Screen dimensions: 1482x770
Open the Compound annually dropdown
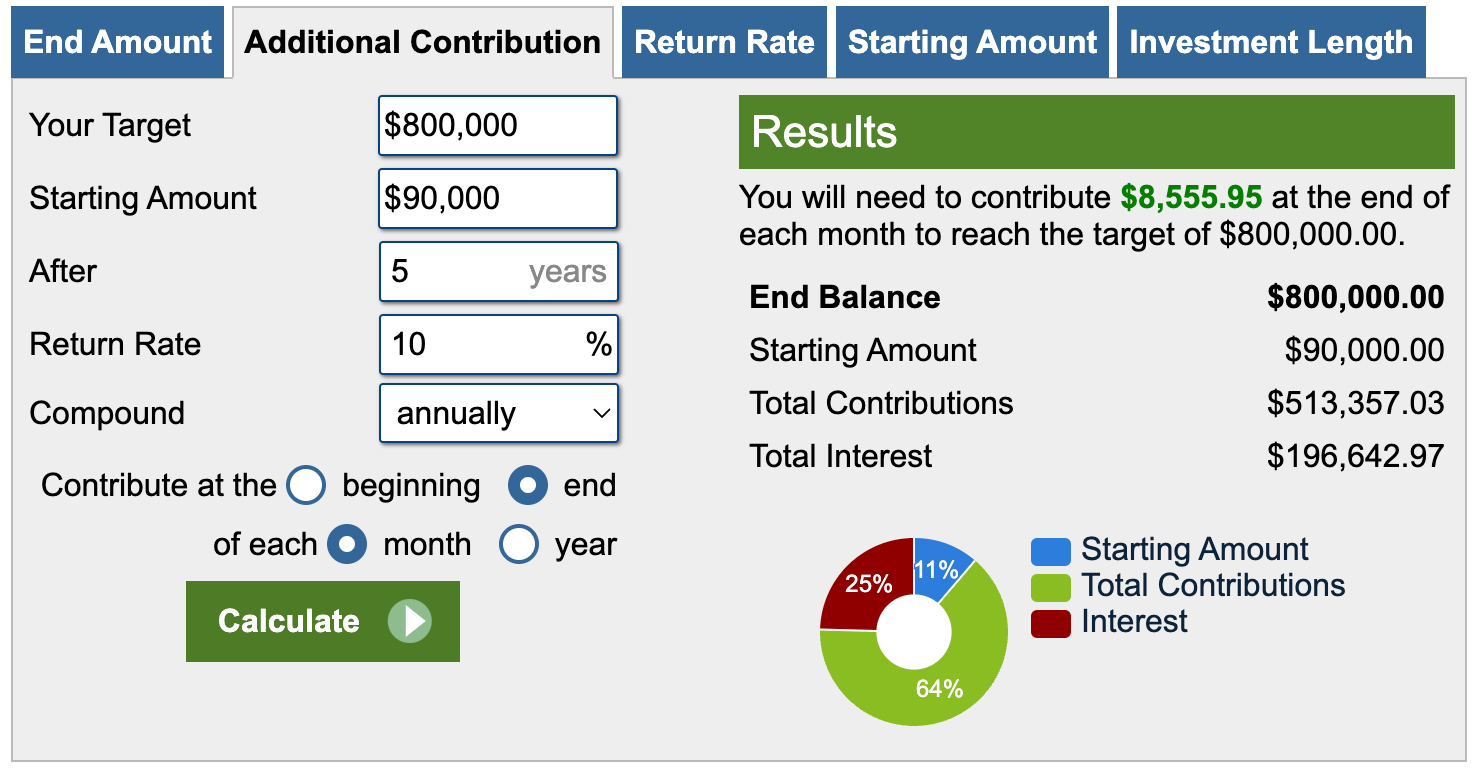point(499,413)
